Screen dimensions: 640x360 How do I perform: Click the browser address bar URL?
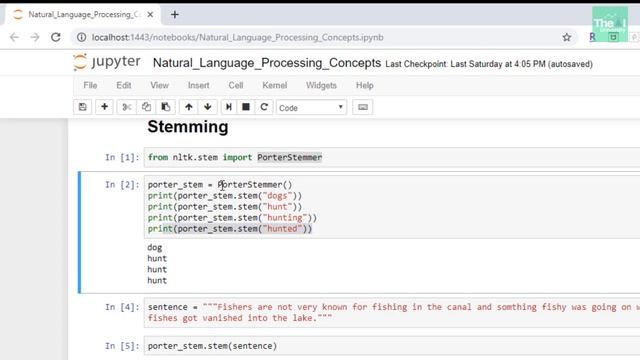coord(238,38)
